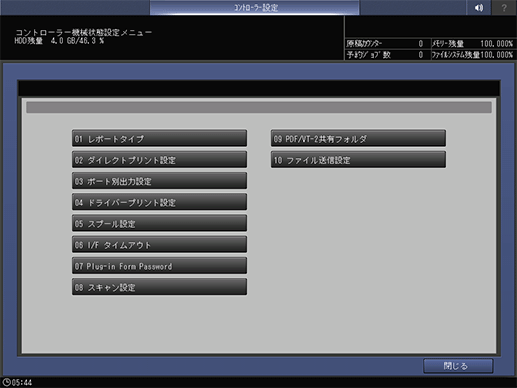
Task: Select 10 ファイル送信設定
Action: click(x=358, y=160)
